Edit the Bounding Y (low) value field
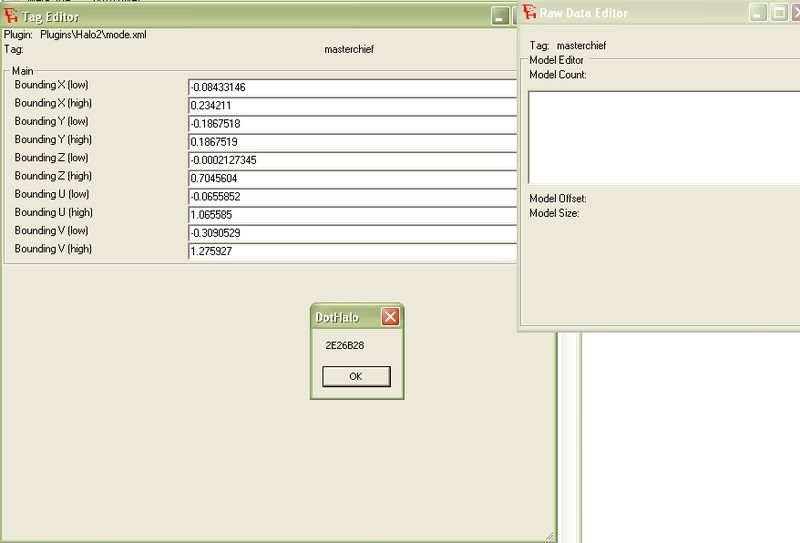 [x=353, y=124]
